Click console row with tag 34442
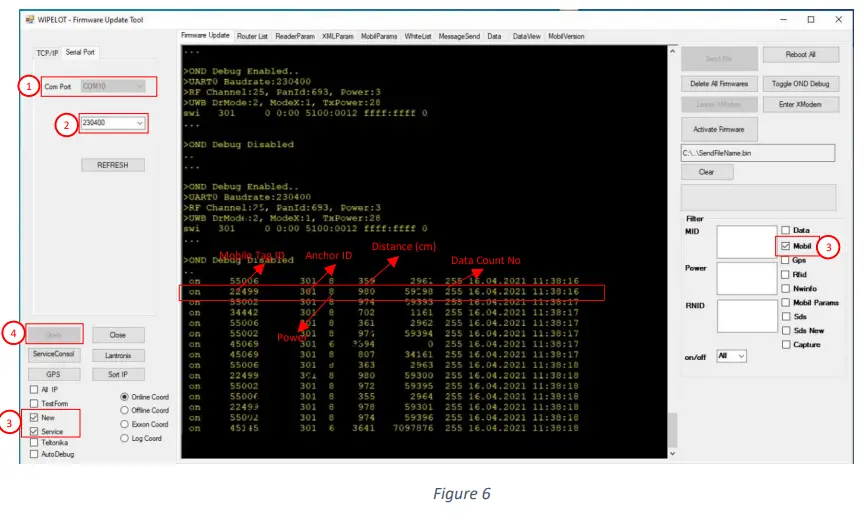The height and width of the screenshot is (520, 864). 384,313
